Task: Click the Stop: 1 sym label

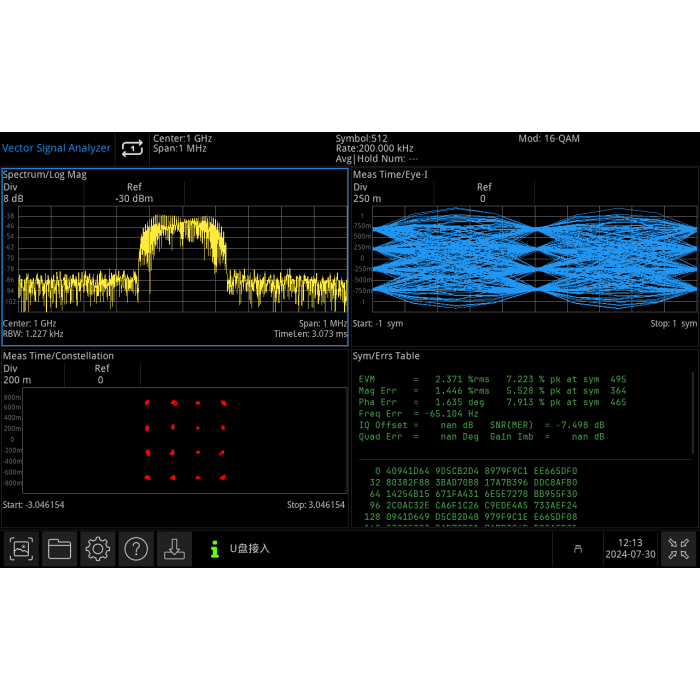Action: [x=673, y=323]
